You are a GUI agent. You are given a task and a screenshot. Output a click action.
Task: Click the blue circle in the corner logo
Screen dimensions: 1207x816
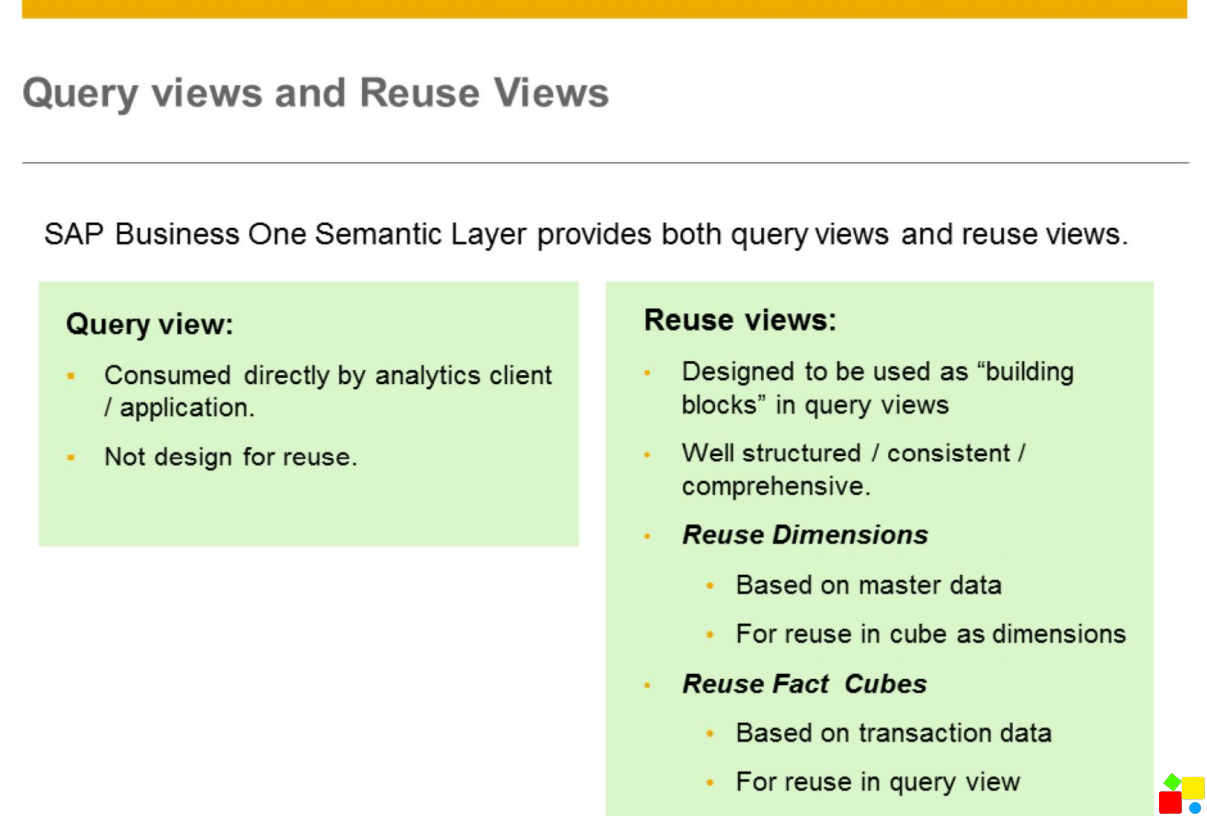click(1195, 808)
